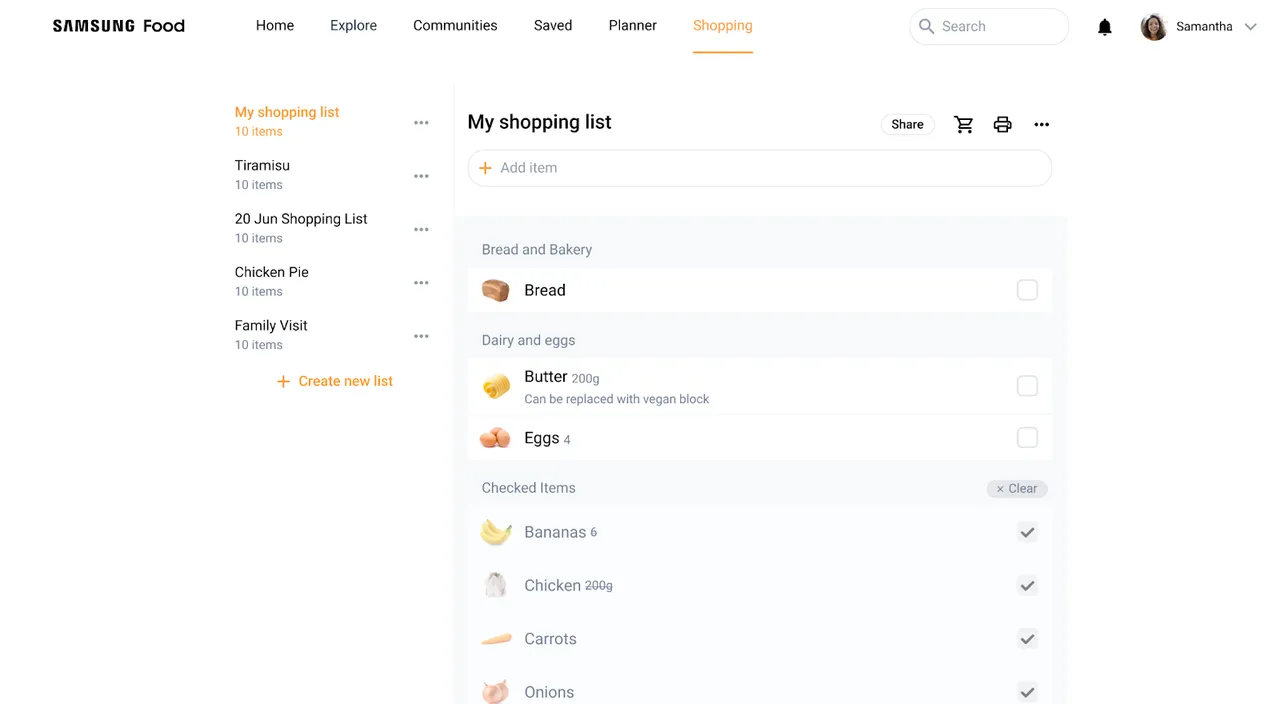This screenshot has height=704, width=1280.
Task: Tick the Butter checkbox
Action: click(1027, 386)
